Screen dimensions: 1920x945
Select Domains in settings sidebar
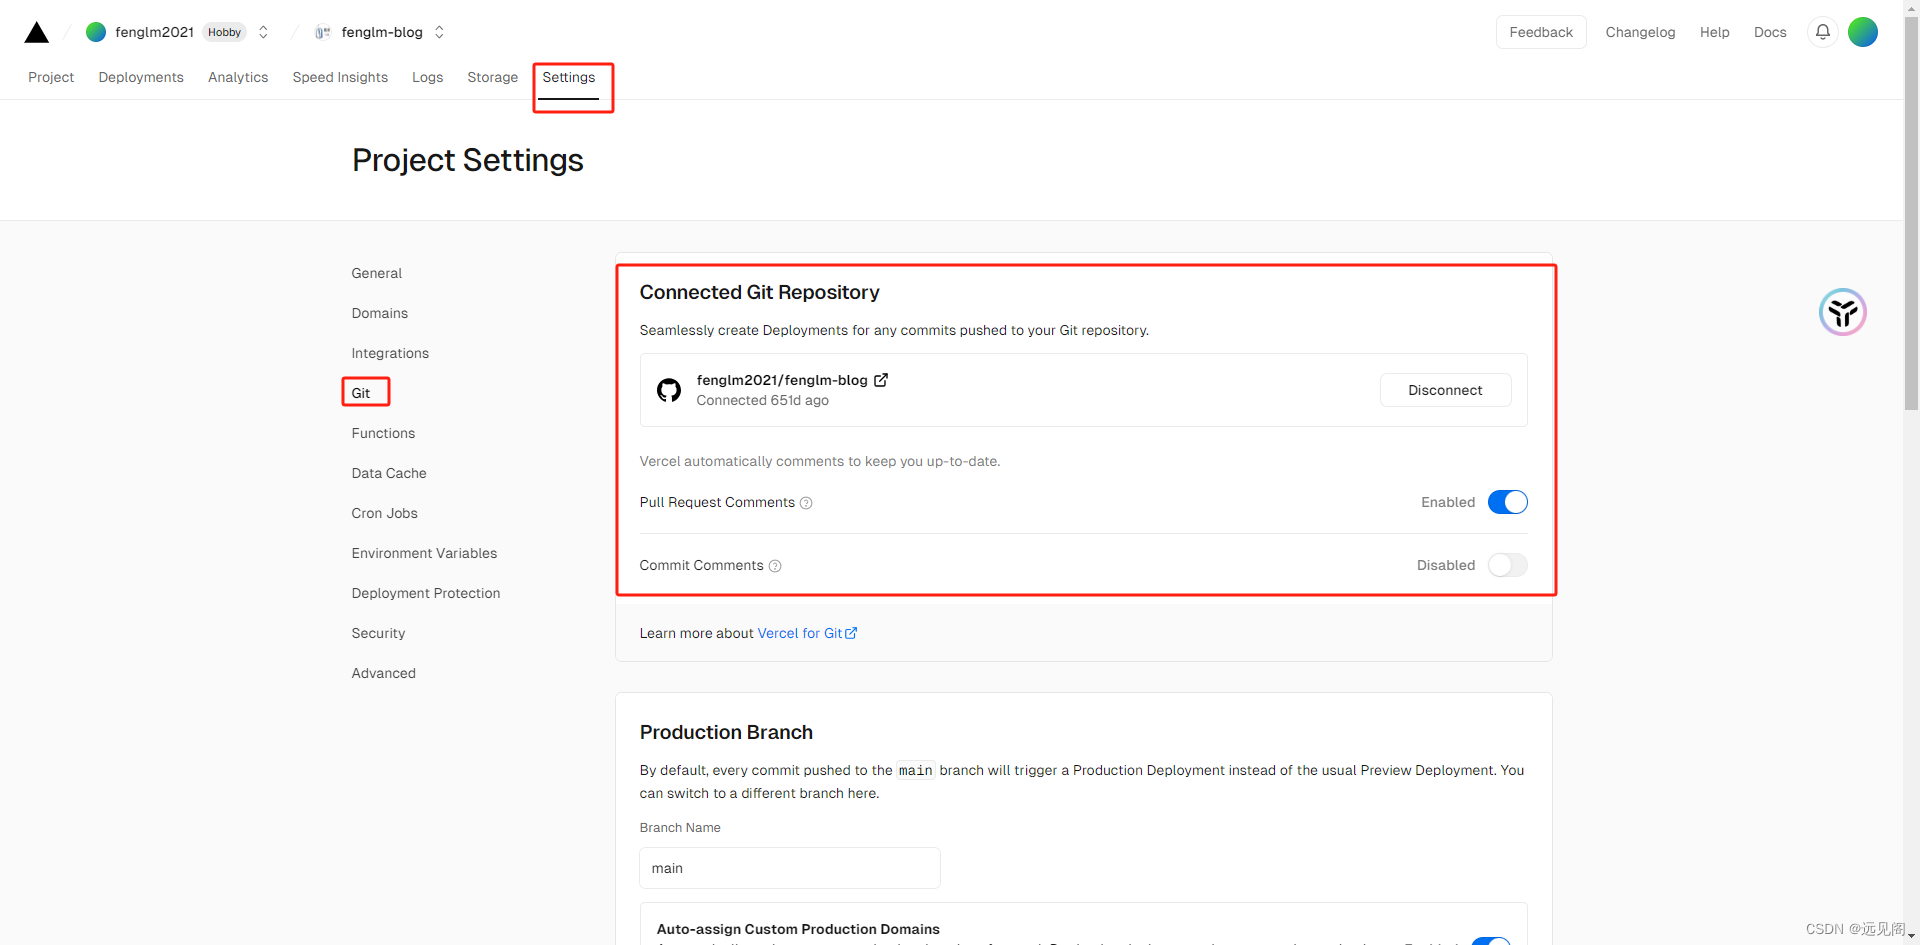click(379, 313)
